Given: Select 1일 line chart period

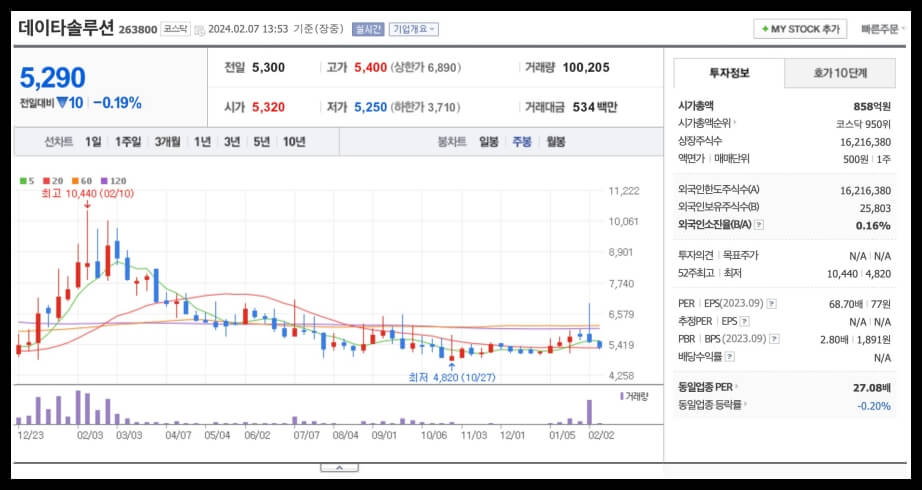Looking at the screenshot, I should pyautogui.click(x=93, y=142).
